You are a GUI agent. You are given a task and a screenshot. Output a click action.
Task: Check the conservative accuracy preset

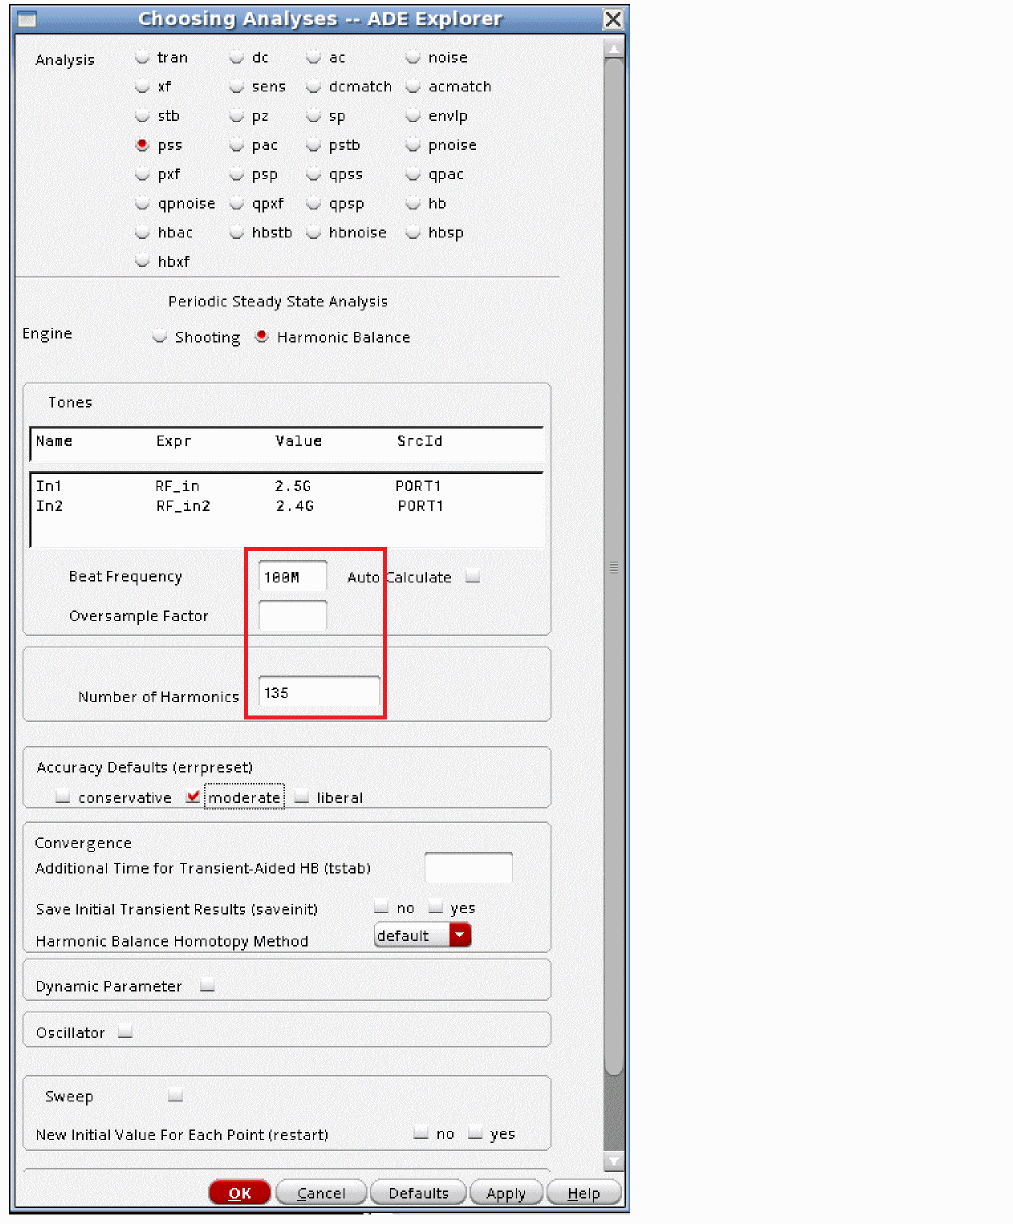coord(63,797)
